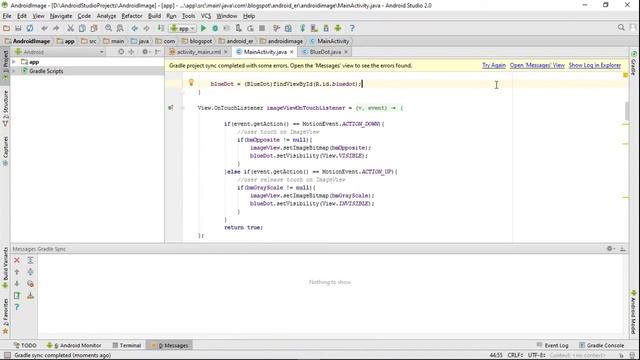Screen dimensions: 640x360
Task: Click the Previous Message up arrow
Action: point(17,272)
